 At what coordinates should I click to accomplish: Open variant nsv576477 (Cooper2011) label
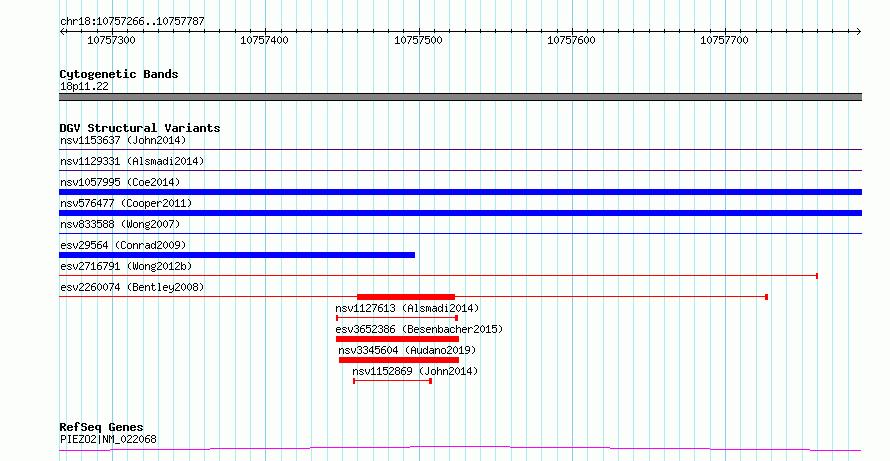[x=126, y=203]
